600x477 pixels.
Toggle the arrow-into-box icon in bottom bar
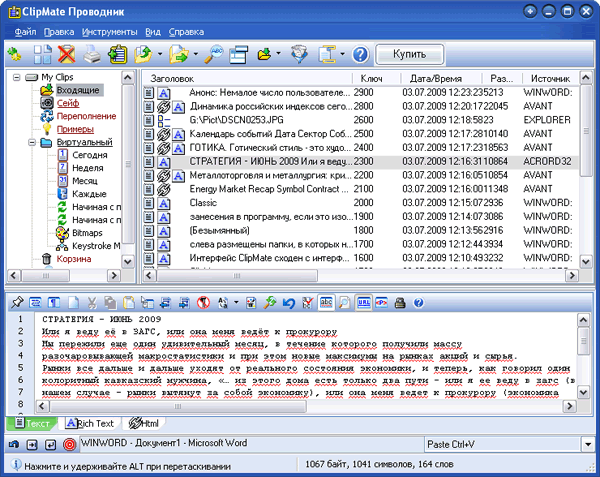point(32,444)
